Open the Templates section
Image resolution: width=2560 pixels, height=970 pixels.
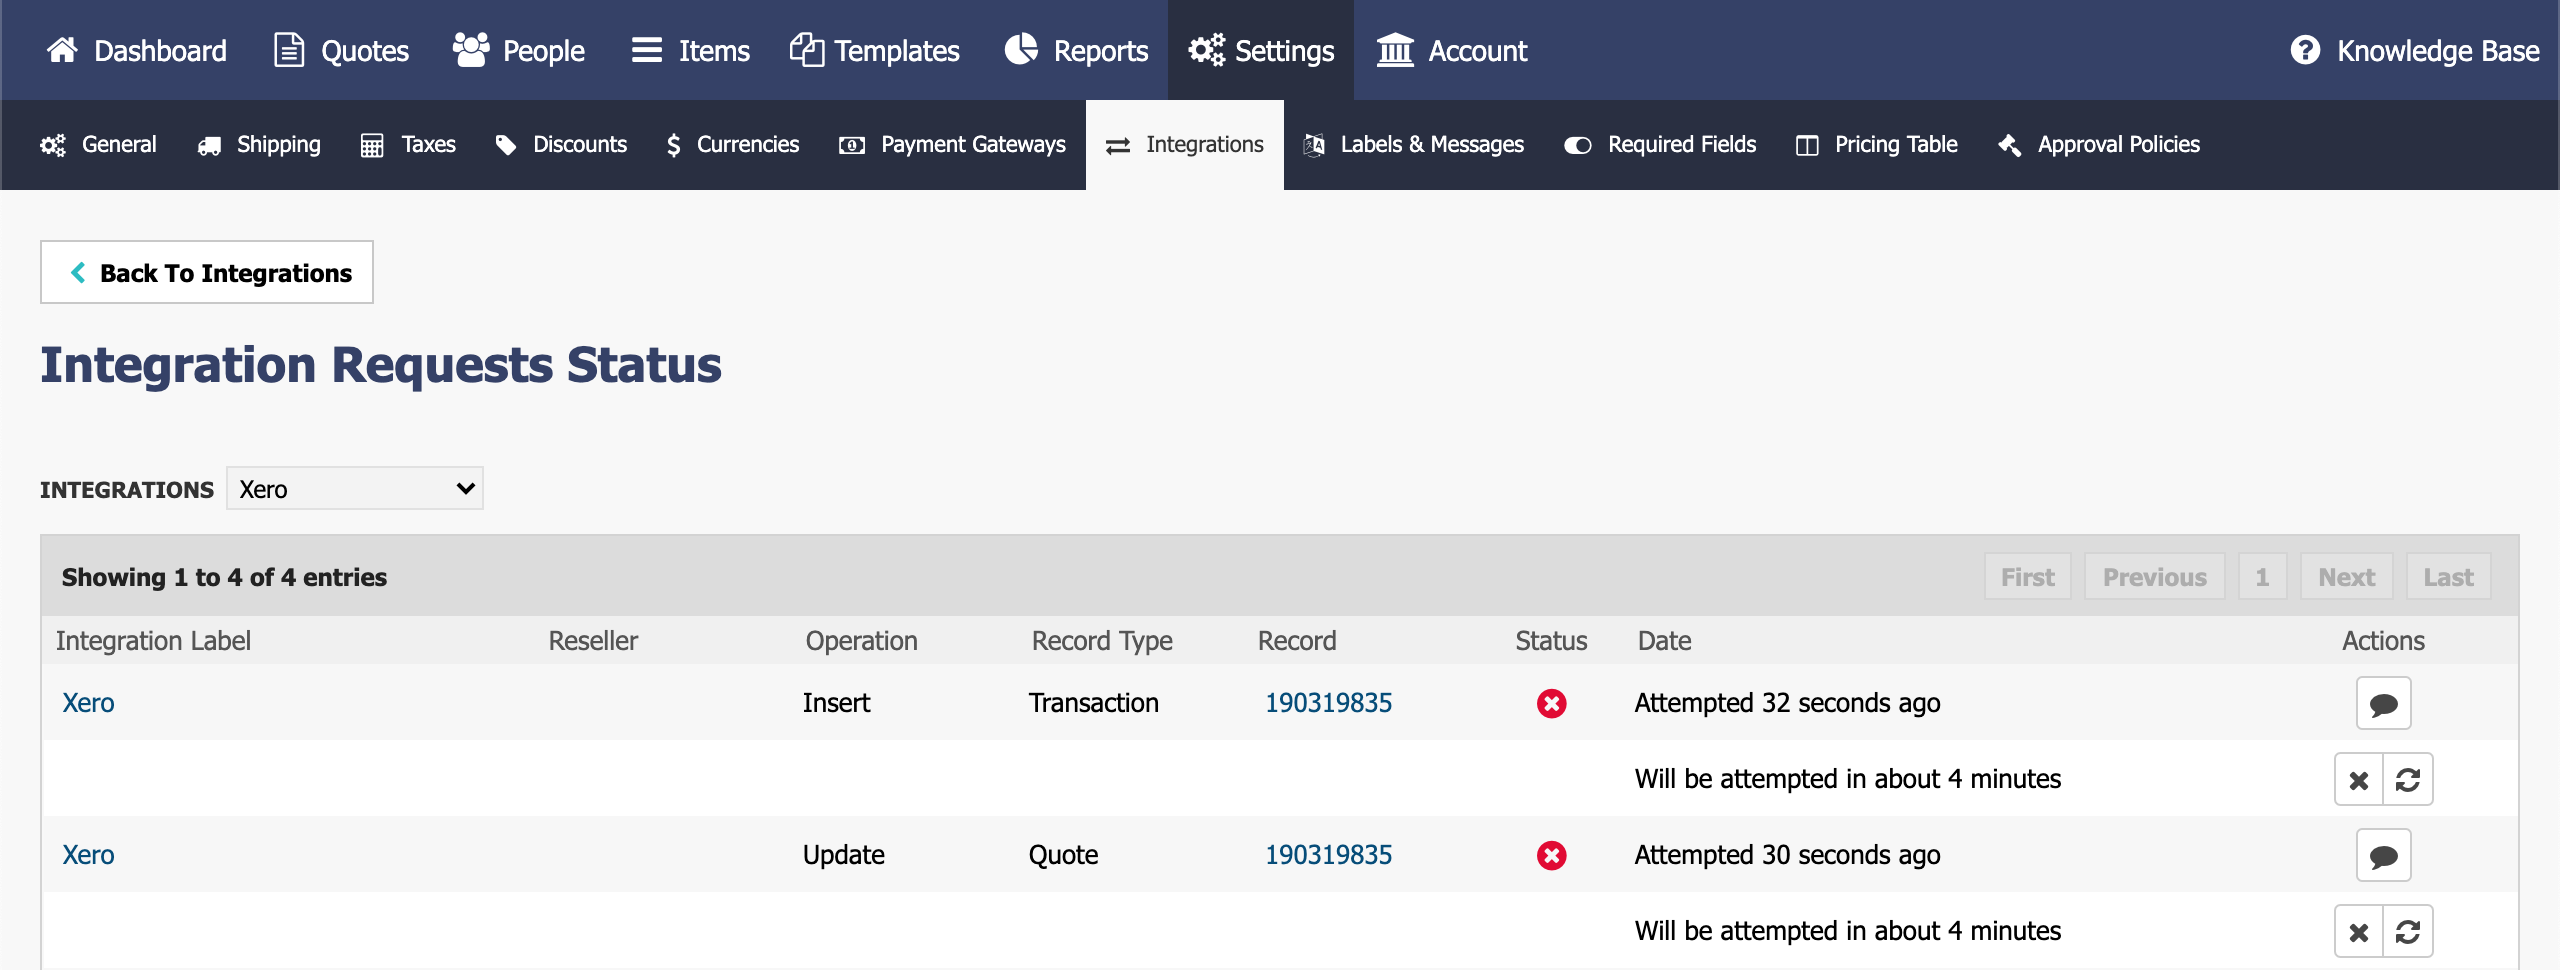[x=874, y=50]
